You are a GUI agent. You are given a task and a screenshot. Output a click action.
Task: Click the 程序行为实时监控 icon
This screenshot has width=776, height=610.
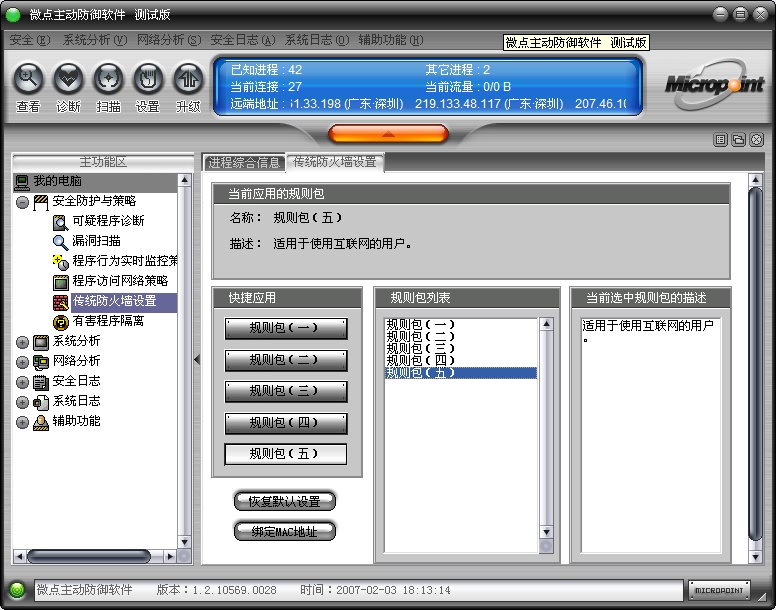[x=60, y=262]
